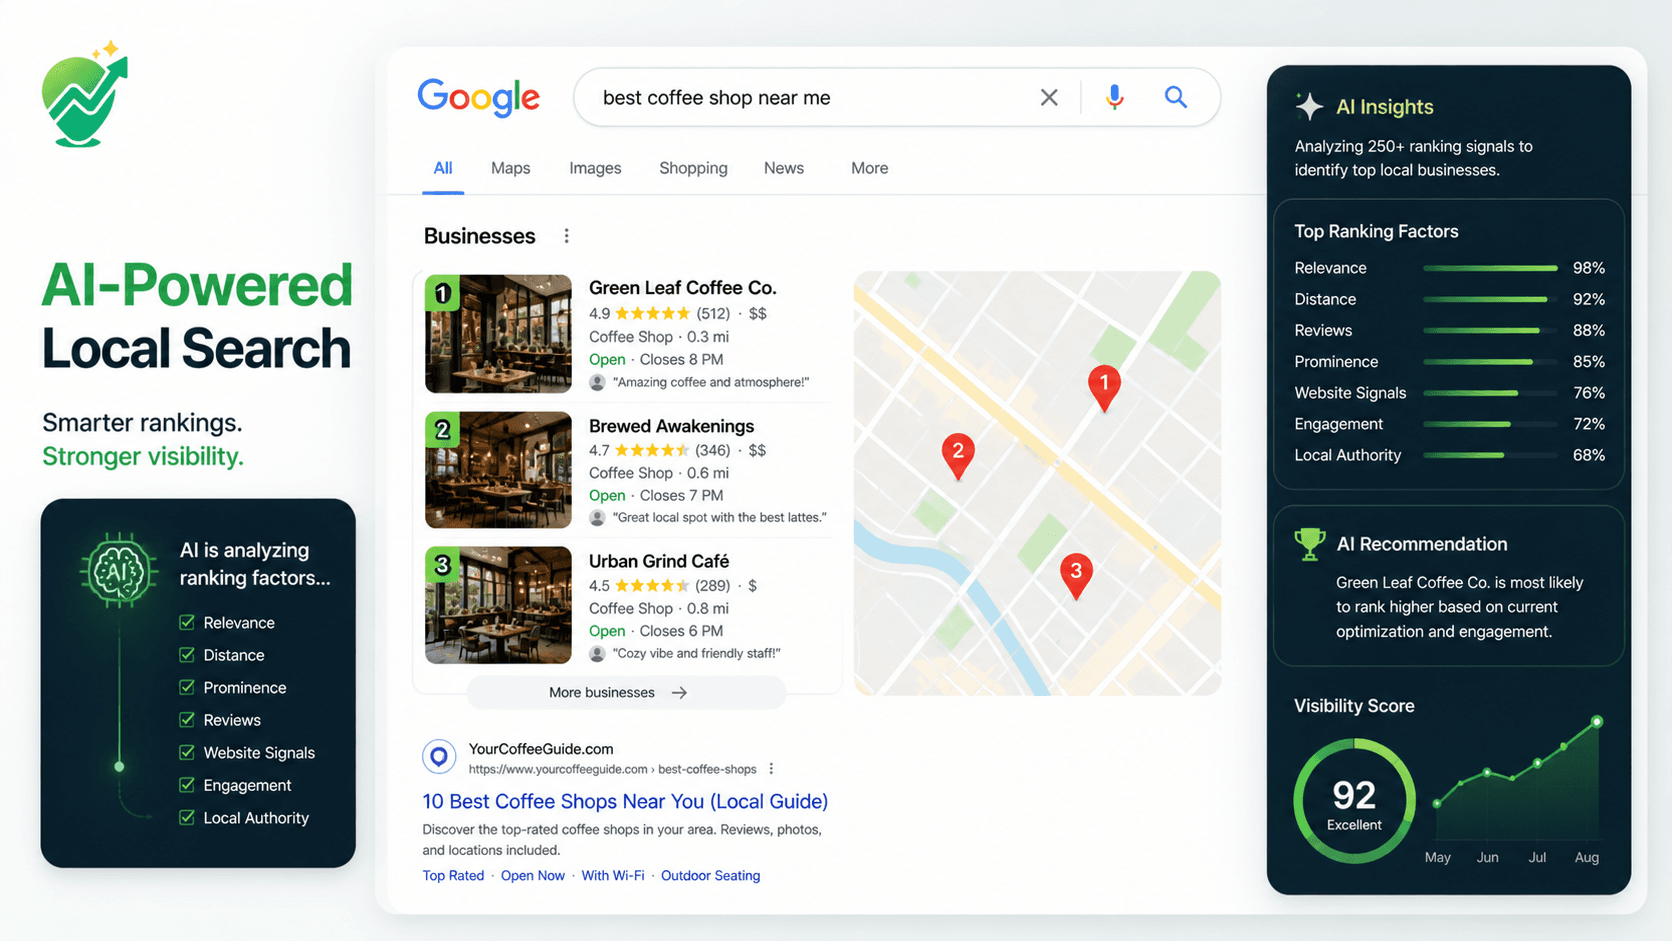Toggle the Website Signals checkbox

[187, 752]
